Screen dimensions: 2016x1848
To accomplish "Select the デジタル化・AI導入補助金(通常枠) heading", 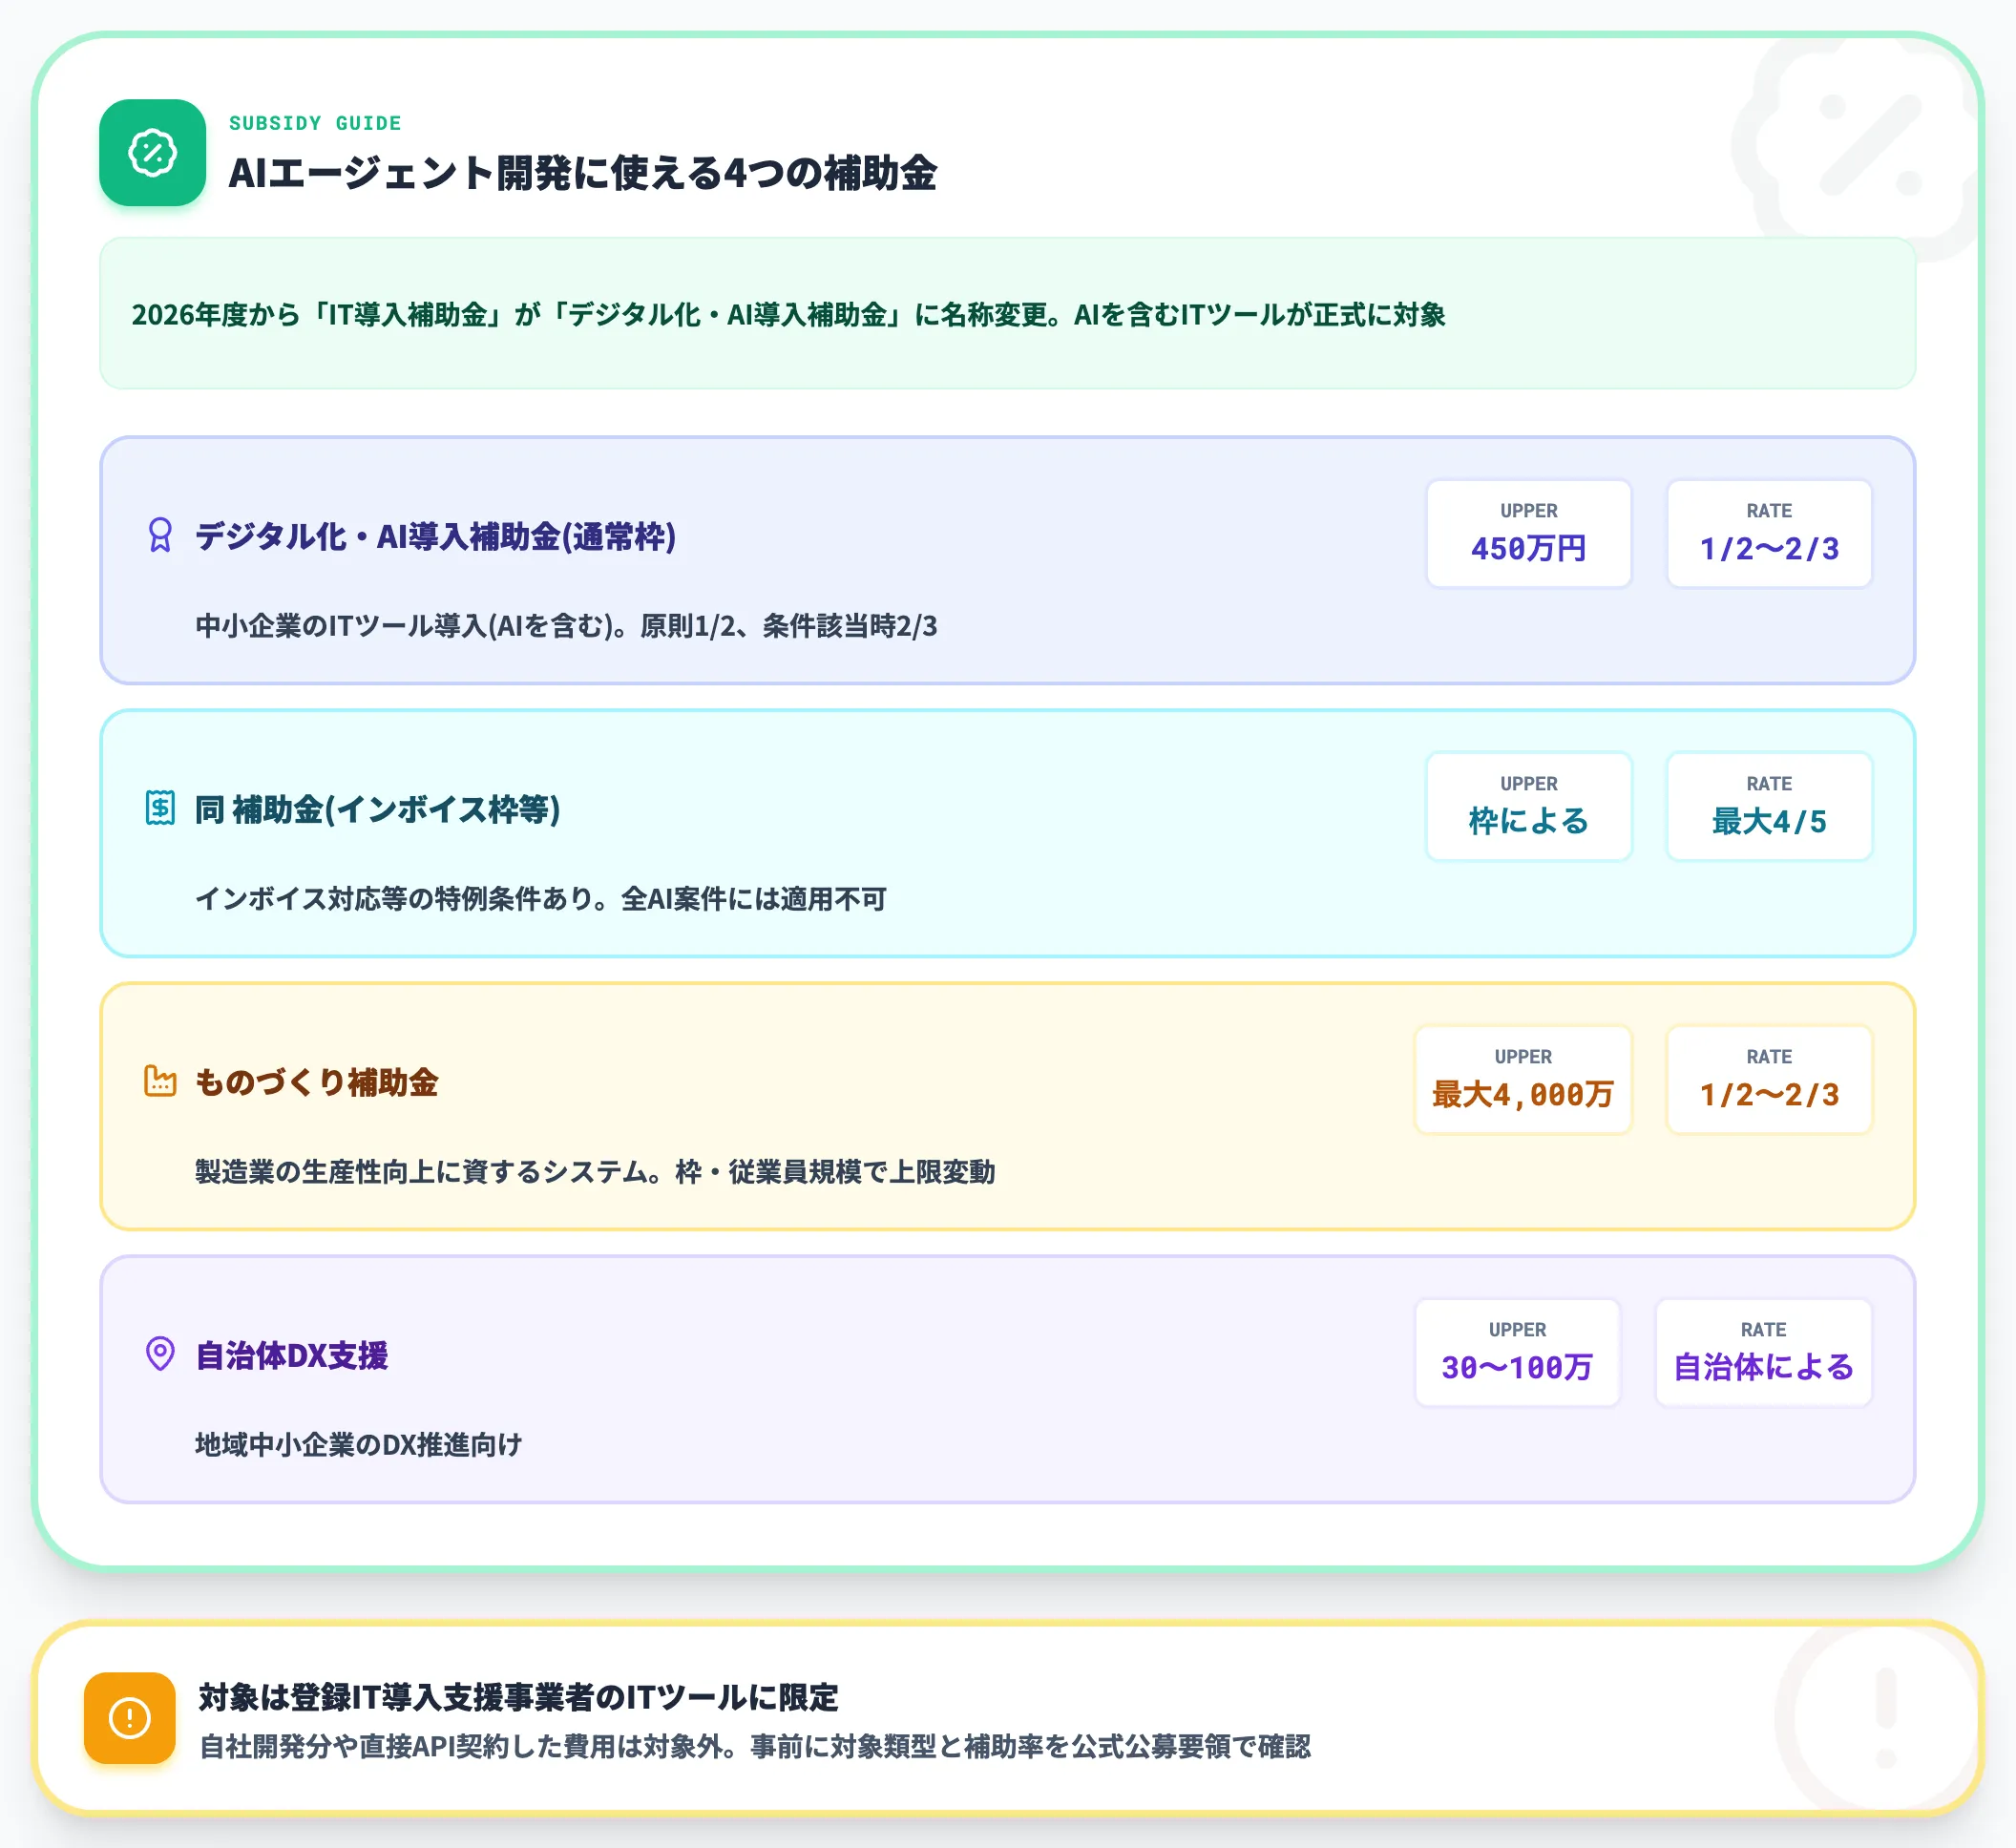I will [436, 536].
